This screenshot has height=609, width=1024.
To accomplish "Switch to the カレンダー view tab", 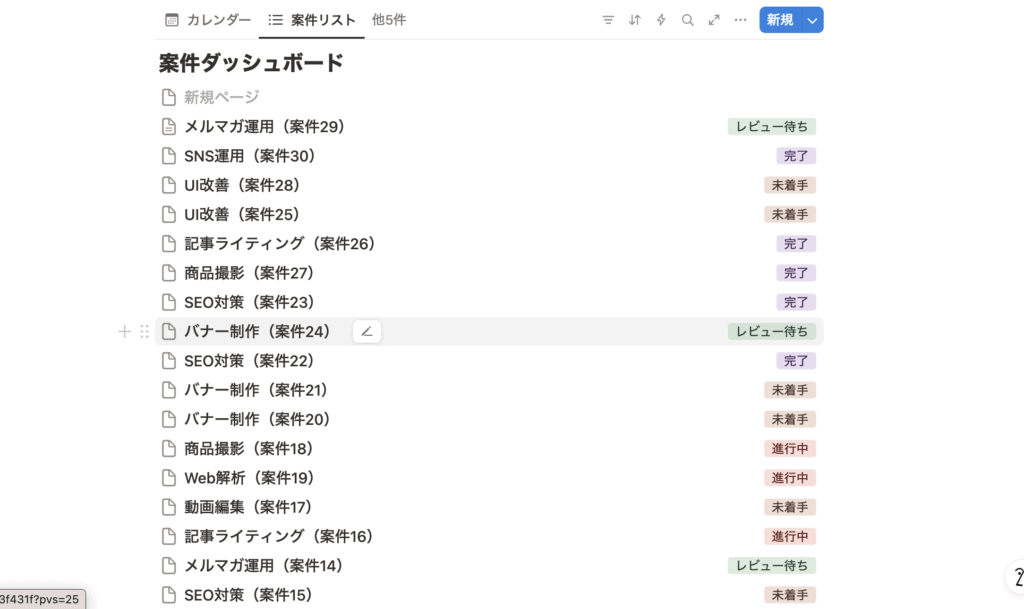I will [x=208, y=20].
